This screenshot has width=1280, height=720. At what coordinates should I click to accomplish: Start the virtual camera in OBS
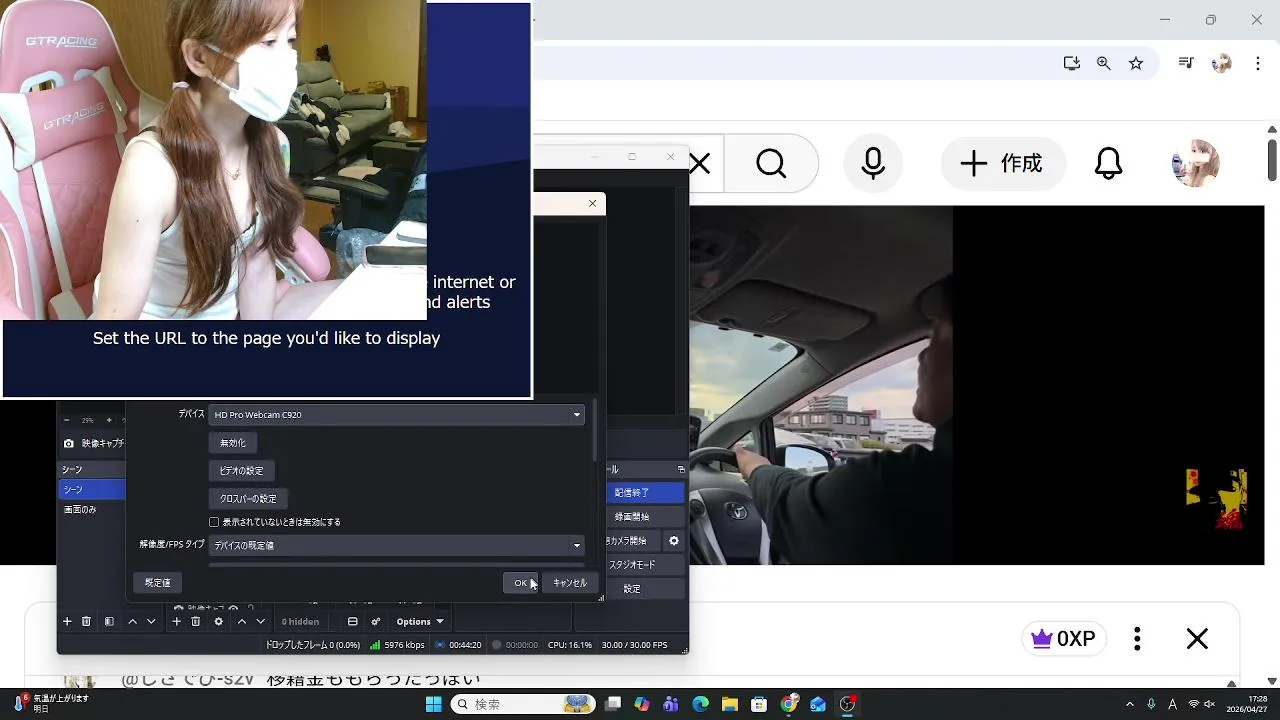(632, 541)
